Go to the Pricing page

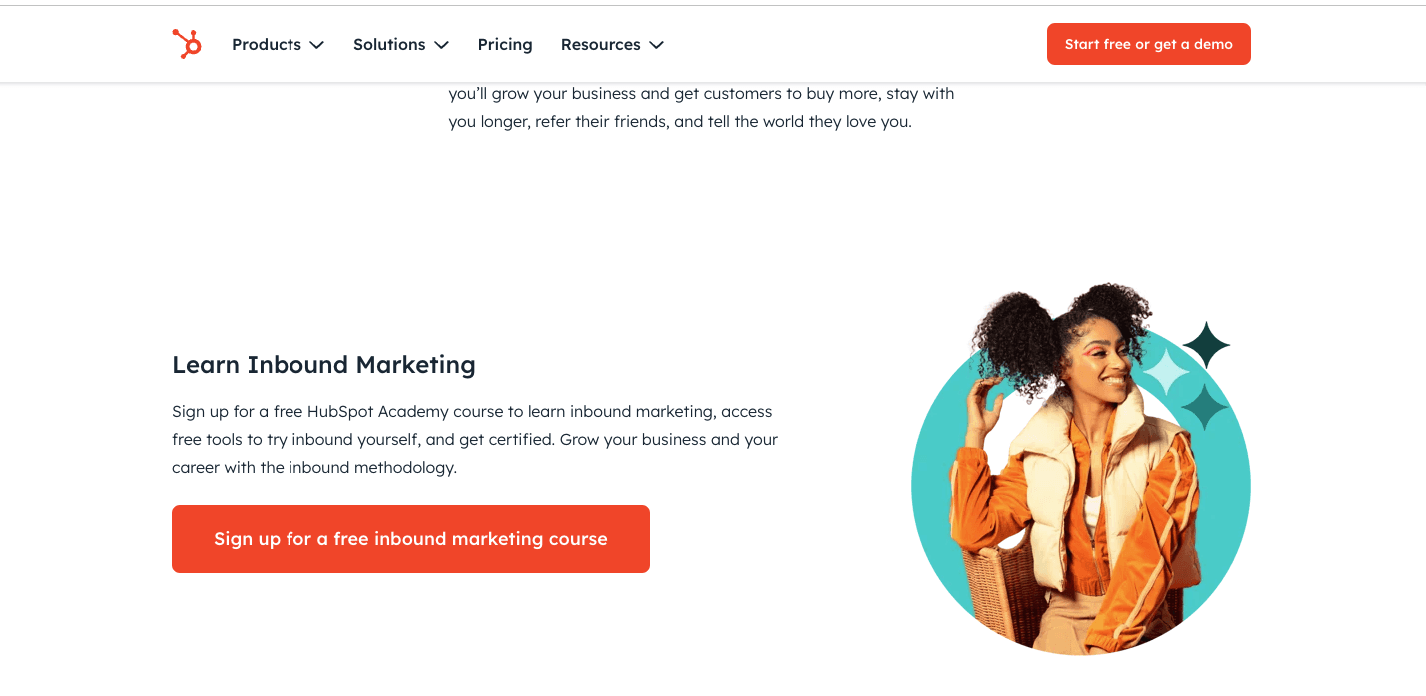pyautogui.click(x=505, y=45)
